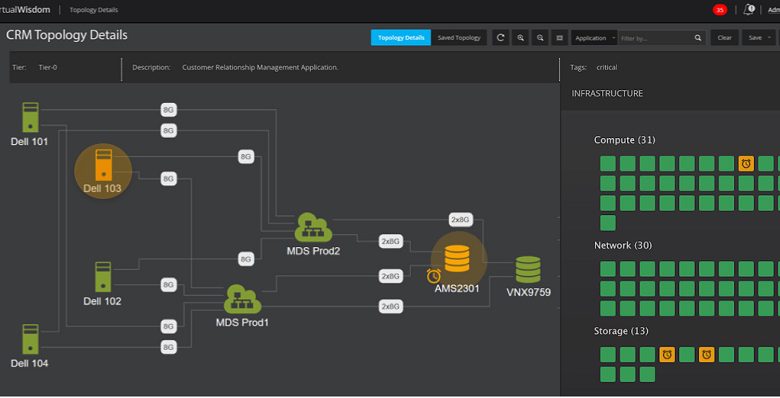The width and height of the screenshot is (780, 398).
Task: Click the Save button
Action: [755, 38]
